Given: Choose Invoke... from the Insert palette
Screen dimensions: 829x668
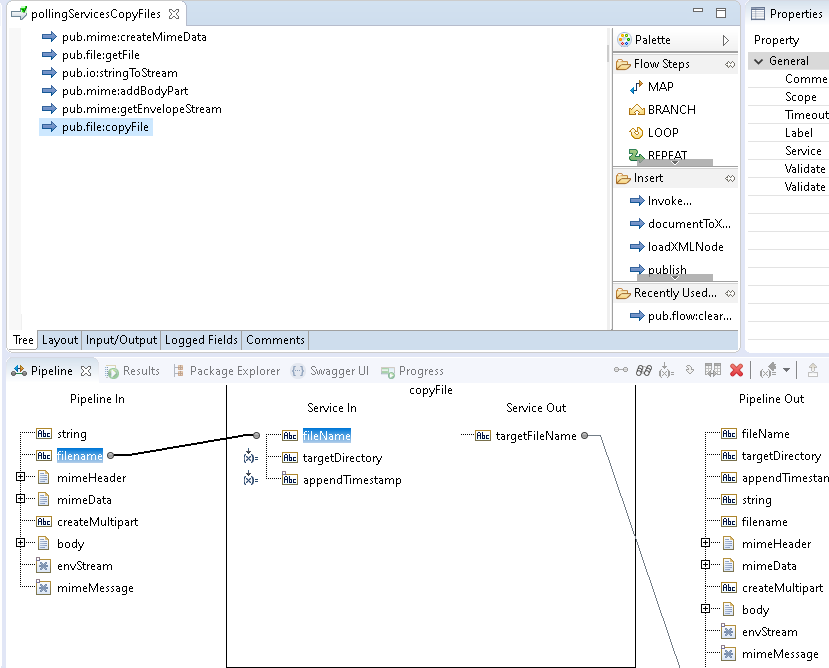Looking at the screenshot, I should [668, 200].
